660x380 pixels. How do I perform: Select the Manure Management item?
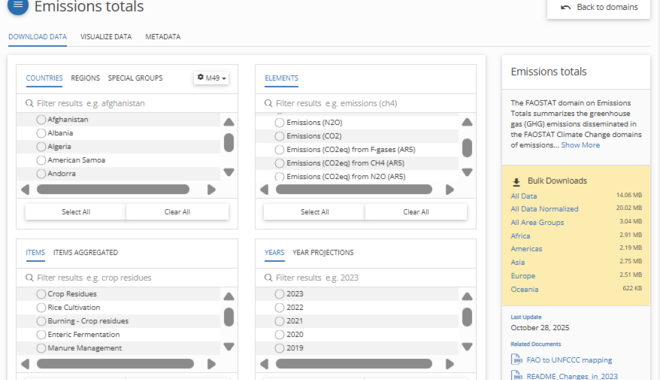coord(41,348)
